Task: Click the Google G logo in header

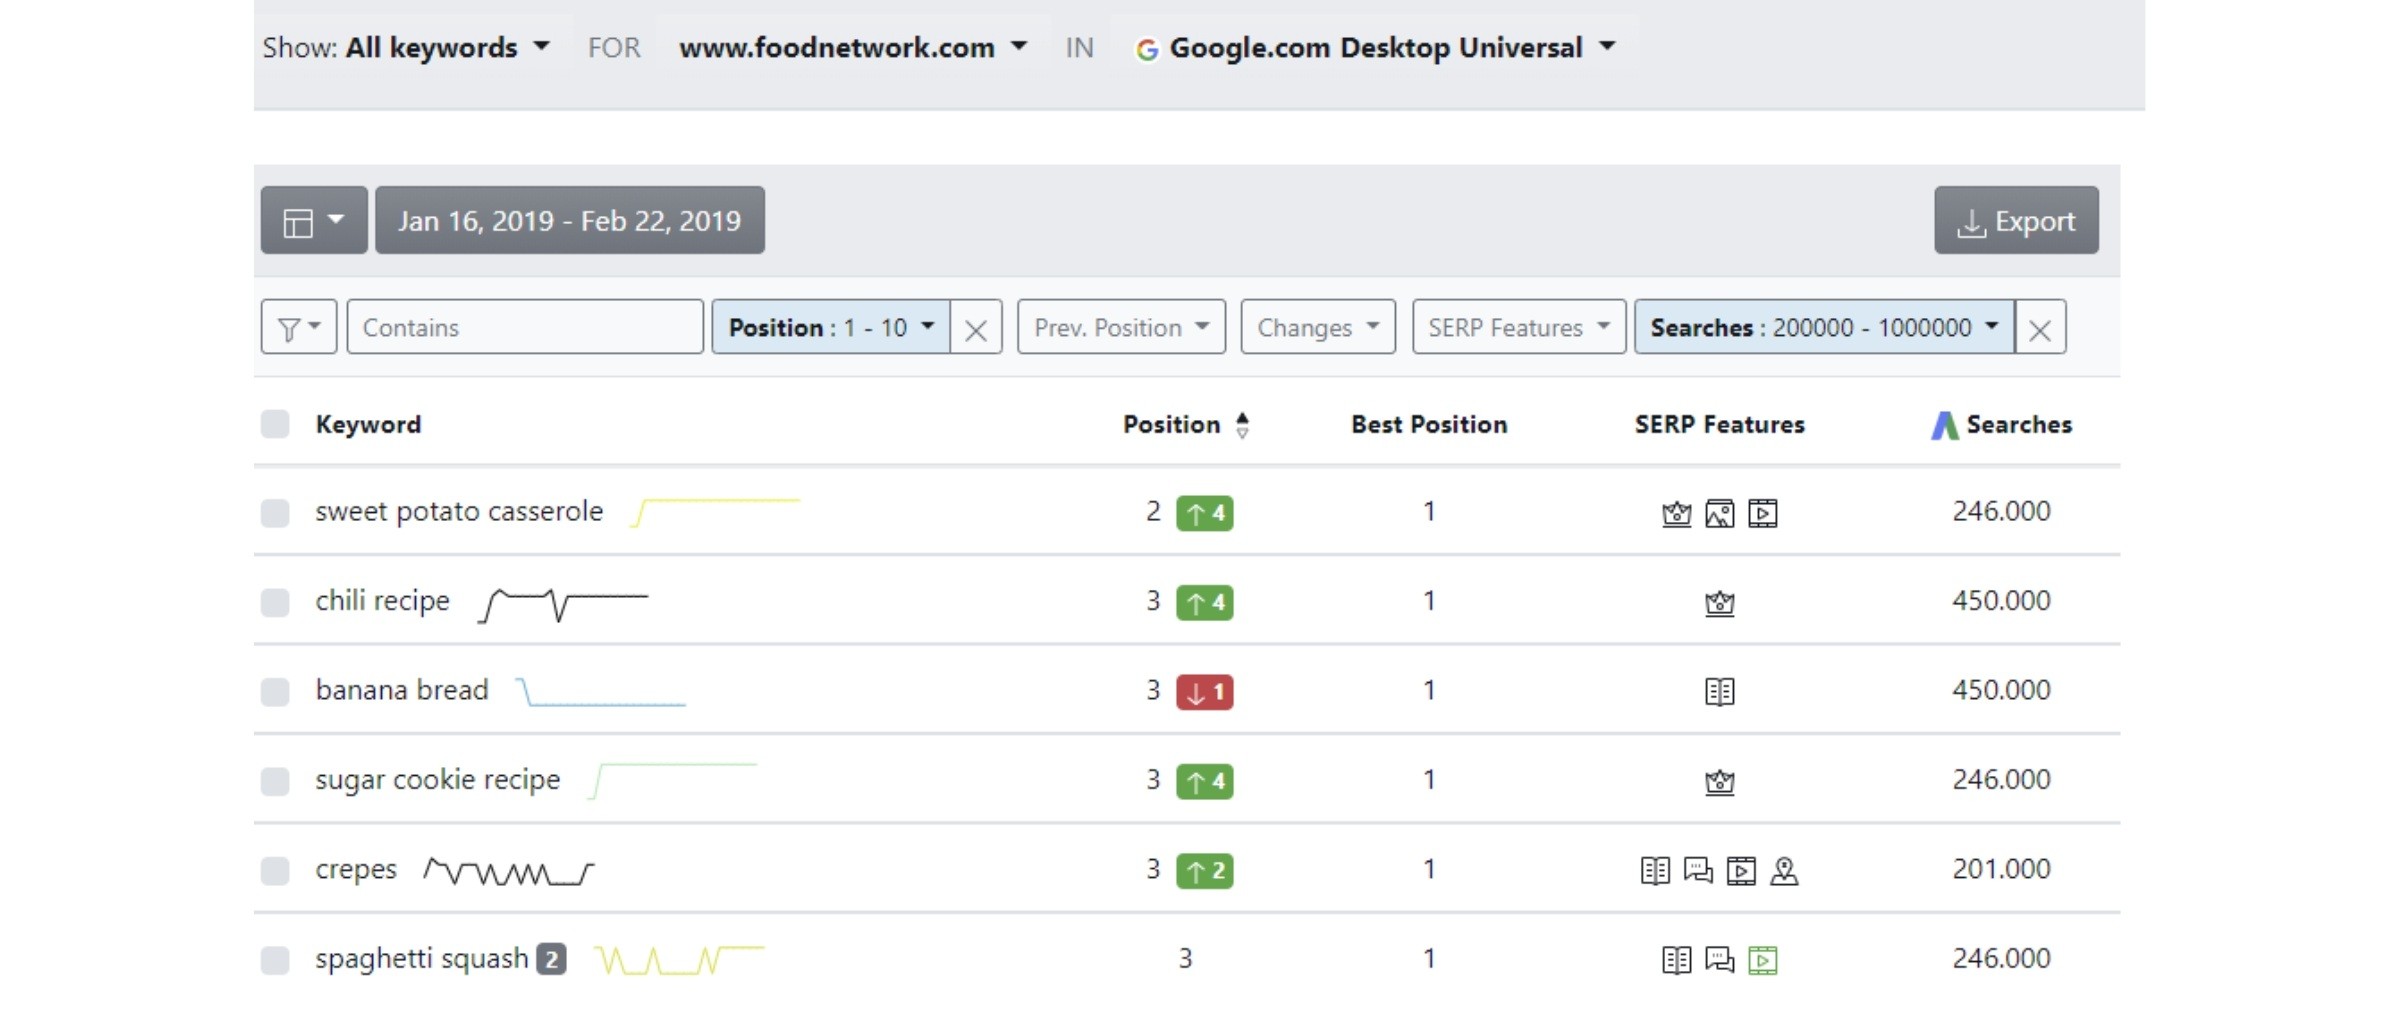Action: [1147, 49]
